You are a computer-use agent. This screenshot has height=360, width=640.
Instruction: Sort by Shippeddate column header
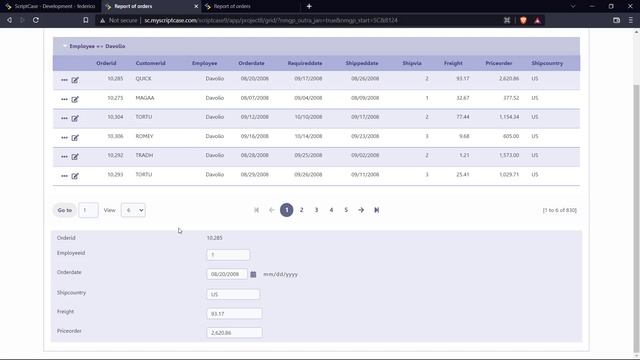(x=362, y=63)
